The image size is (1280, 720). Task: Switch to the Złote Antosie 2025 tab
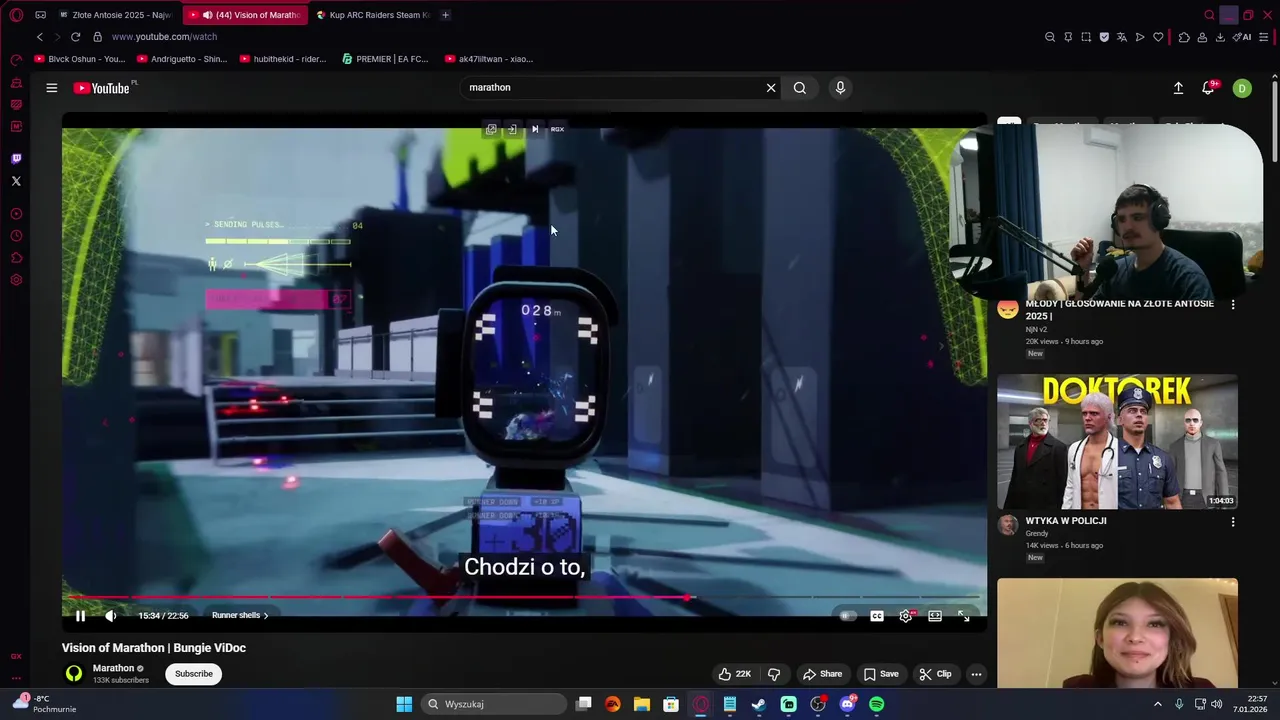(117, 15)
